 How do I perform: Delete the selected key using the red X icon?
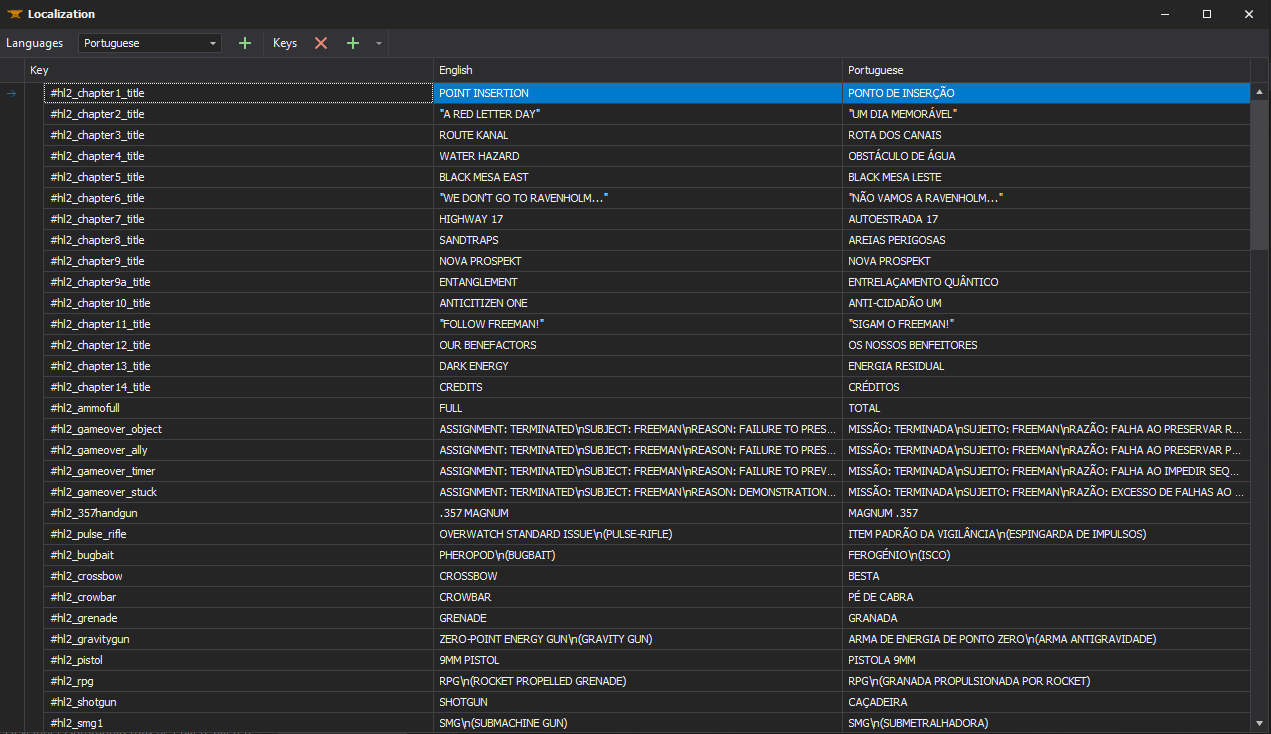click(x=320, y=43)
